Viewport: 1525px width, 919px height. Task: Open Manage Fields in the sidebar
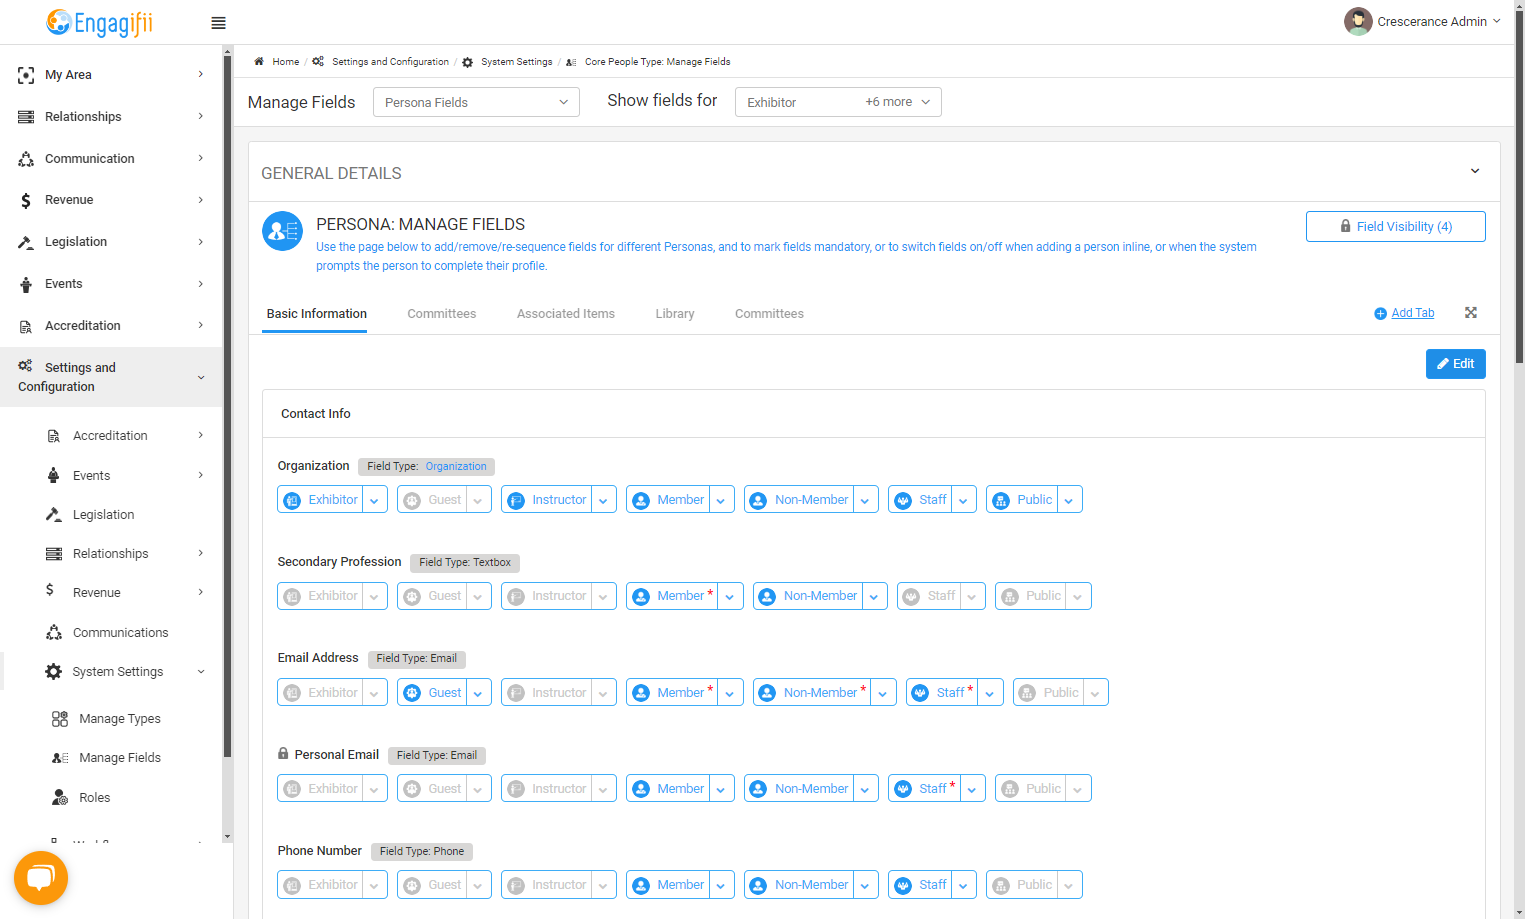(120, 758)
